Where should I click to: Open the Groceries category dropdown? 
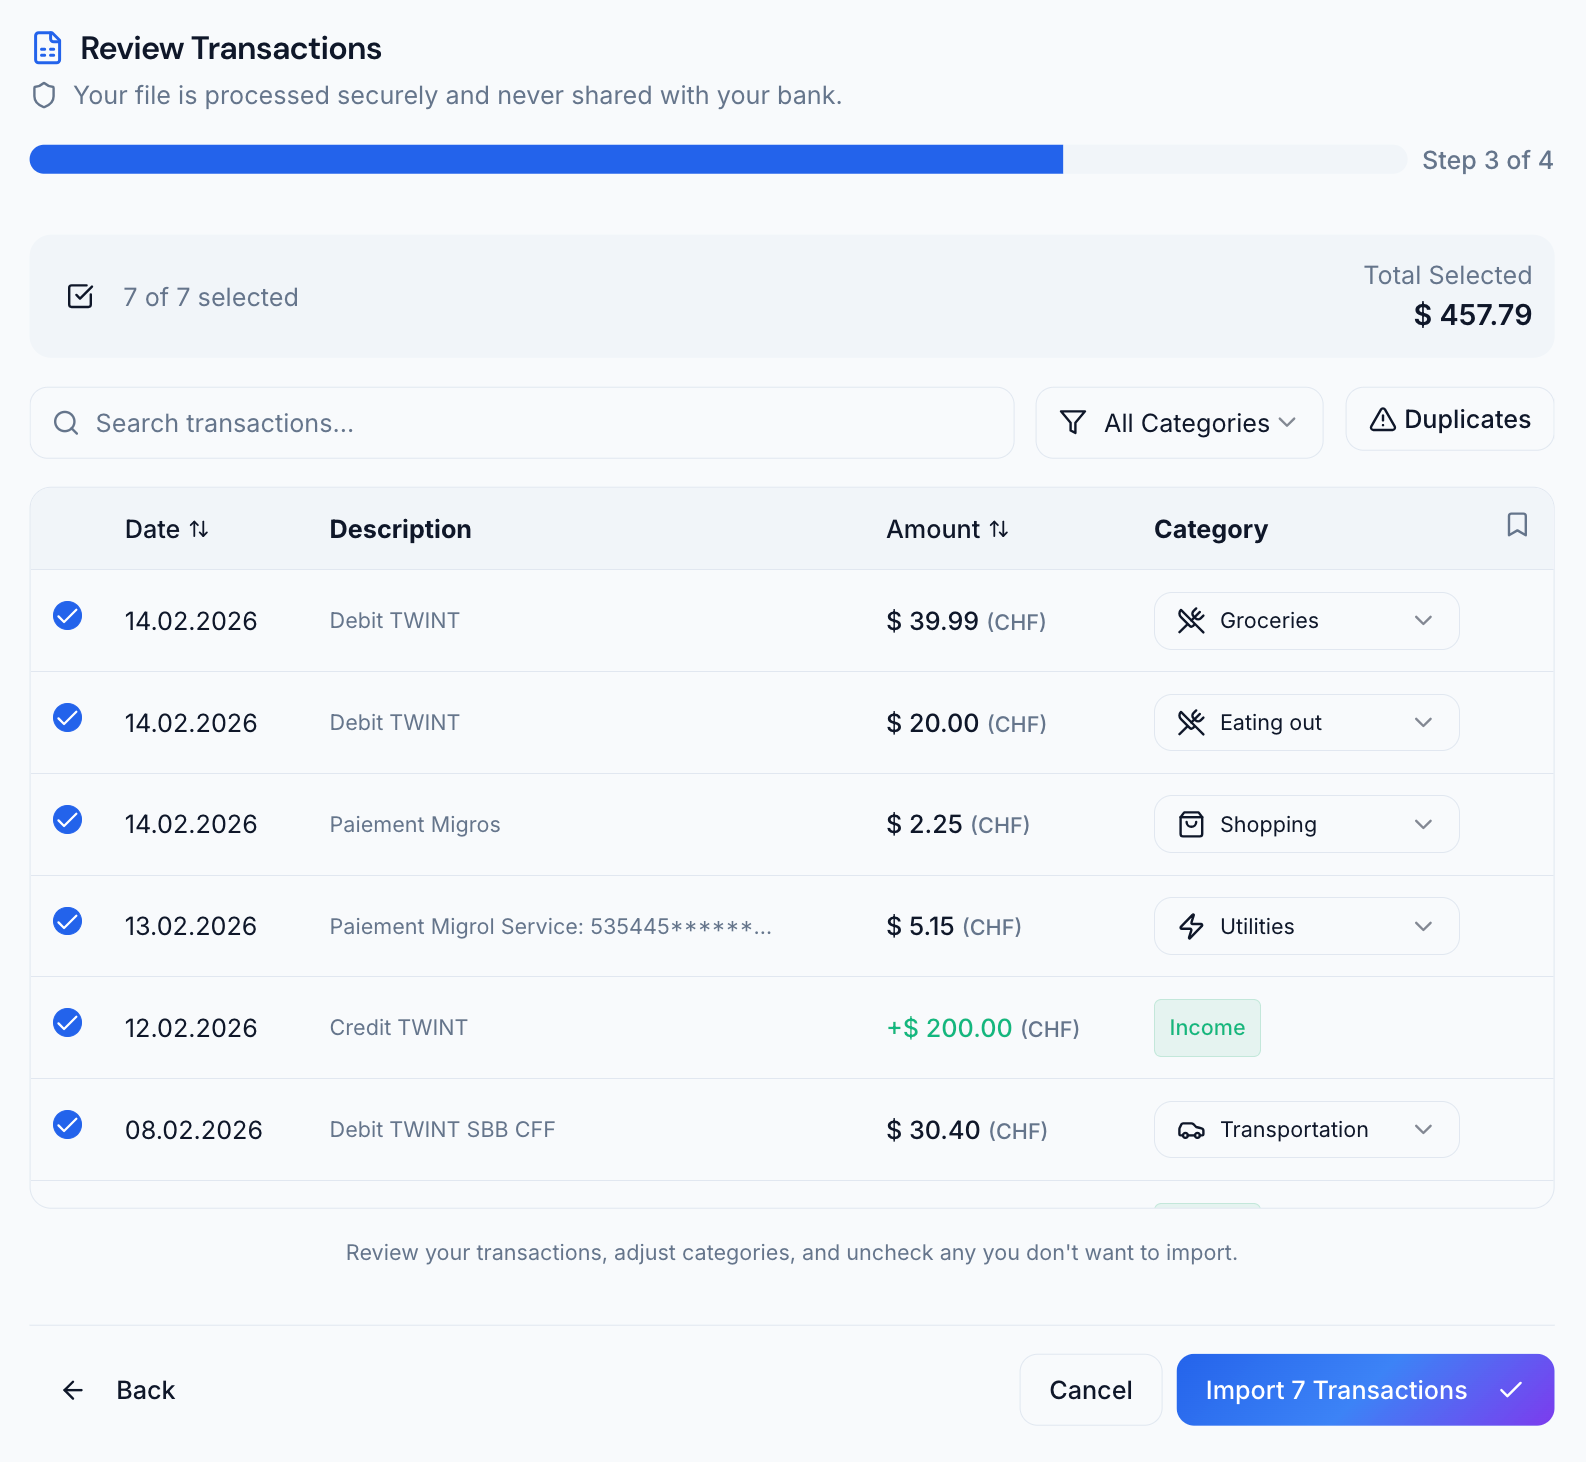[1305, 621]
